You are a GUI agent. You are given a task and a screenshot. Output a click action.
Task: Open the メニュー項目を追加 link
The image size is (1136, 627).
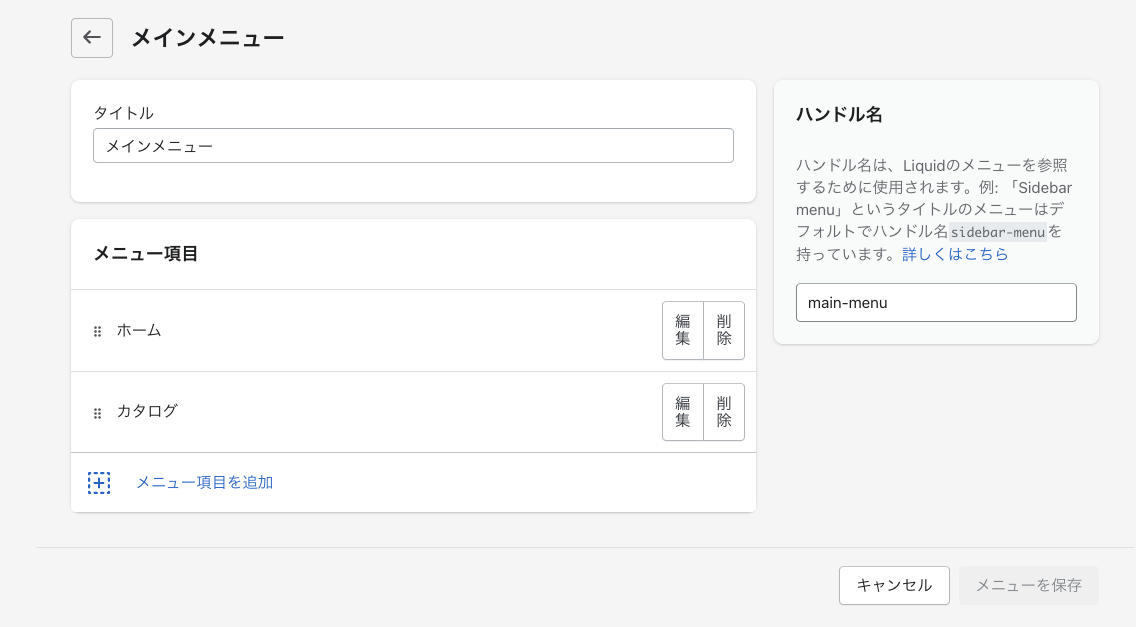[204, 482]
